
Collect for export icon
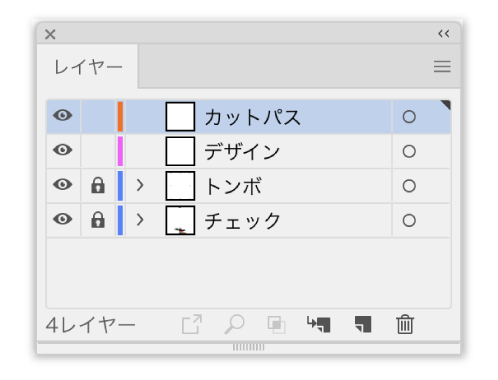click(x=192, y=324)
